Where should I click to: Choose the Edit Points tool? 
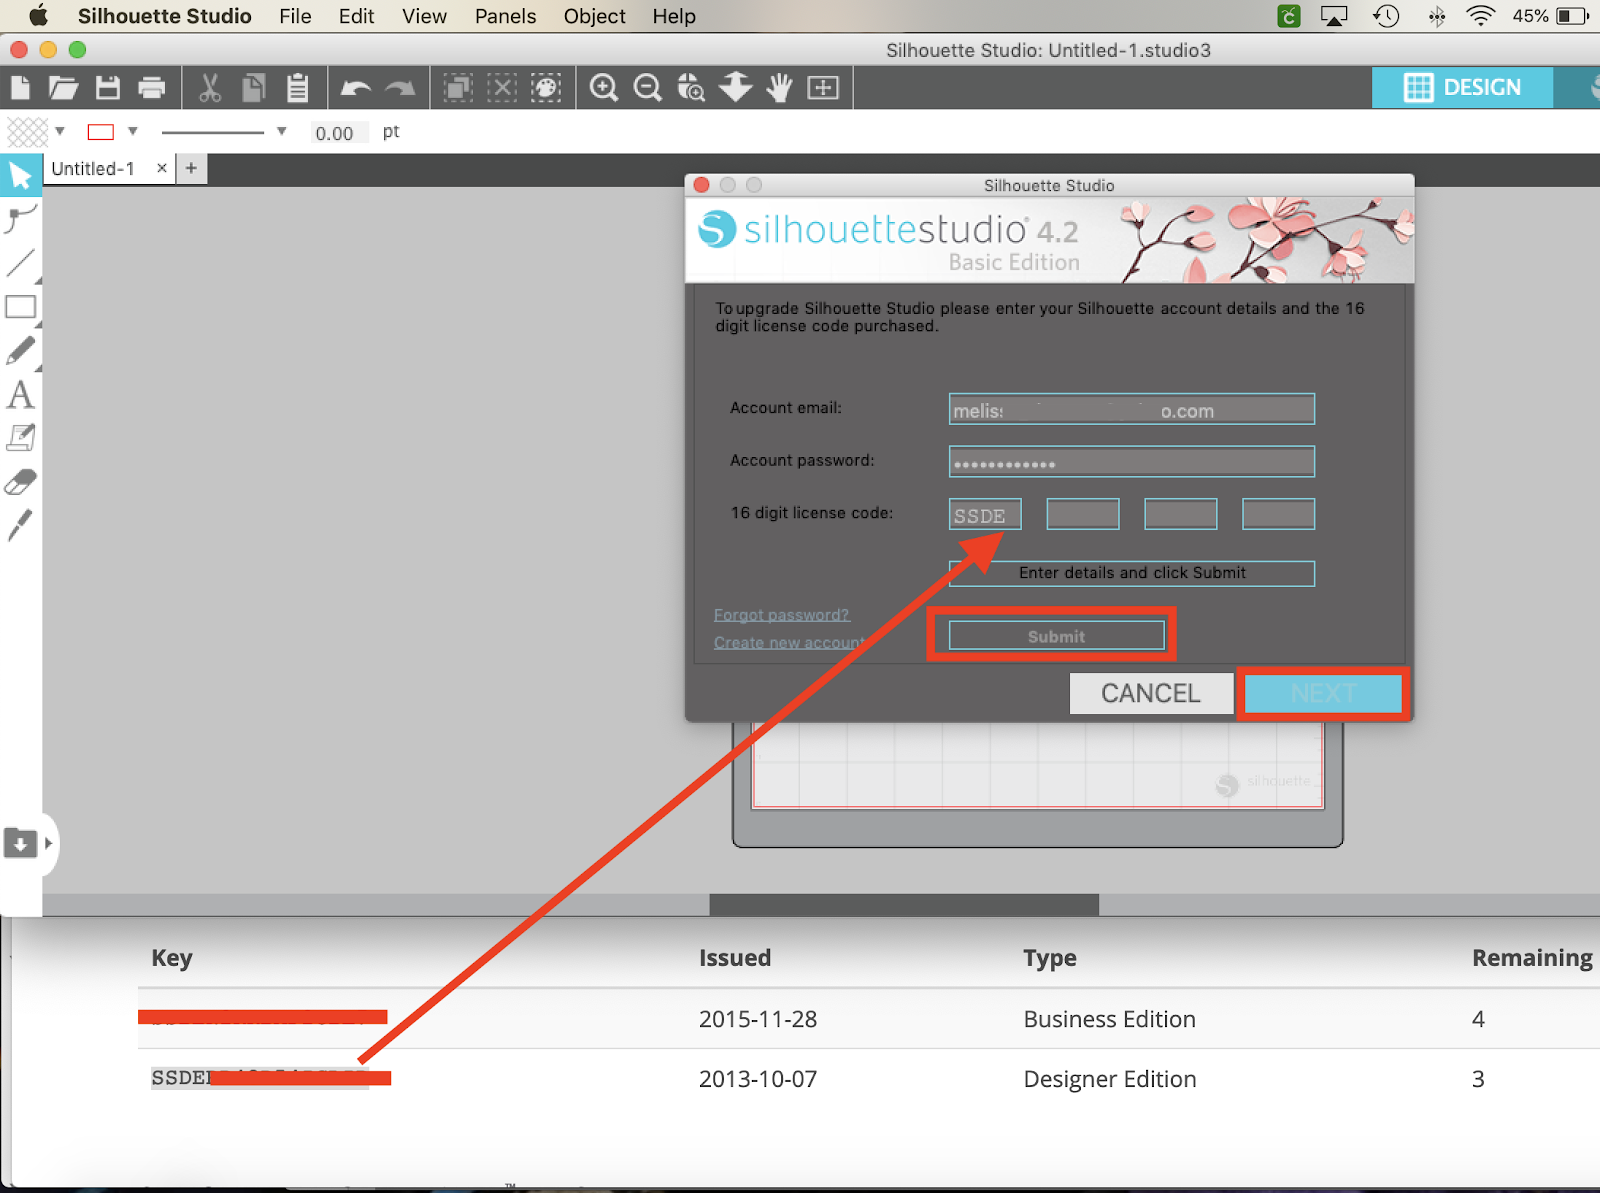[x=20, y=218]
